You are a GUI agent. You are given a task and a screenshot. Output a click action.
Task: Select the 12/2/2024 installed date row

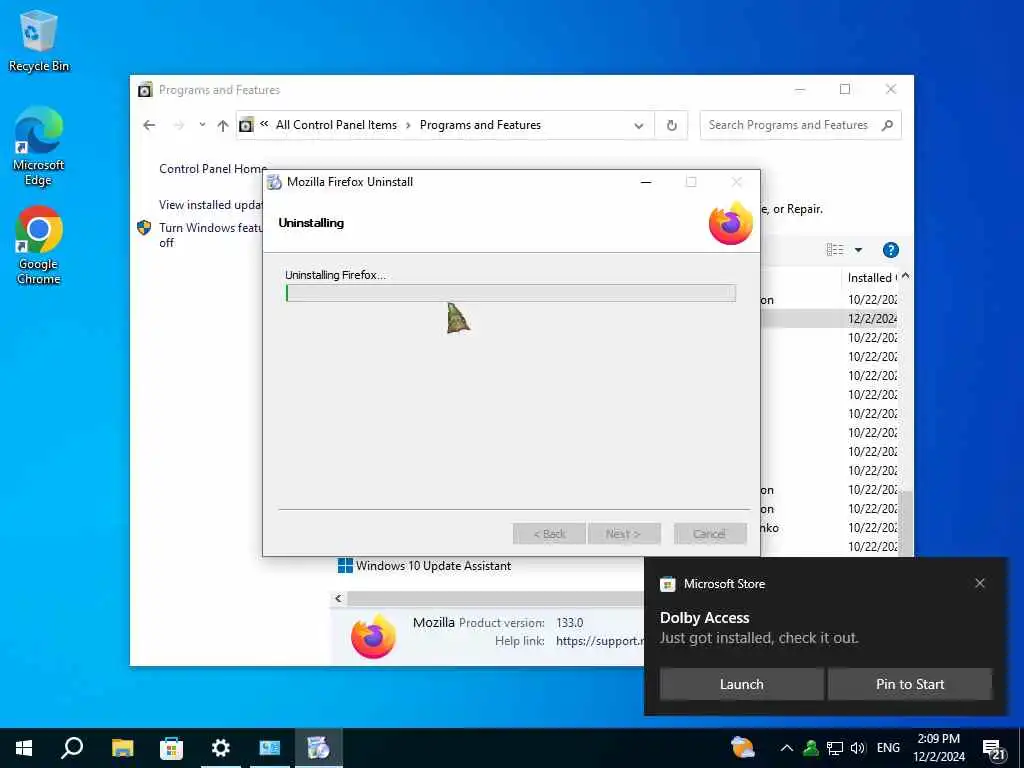pos(871,318)
